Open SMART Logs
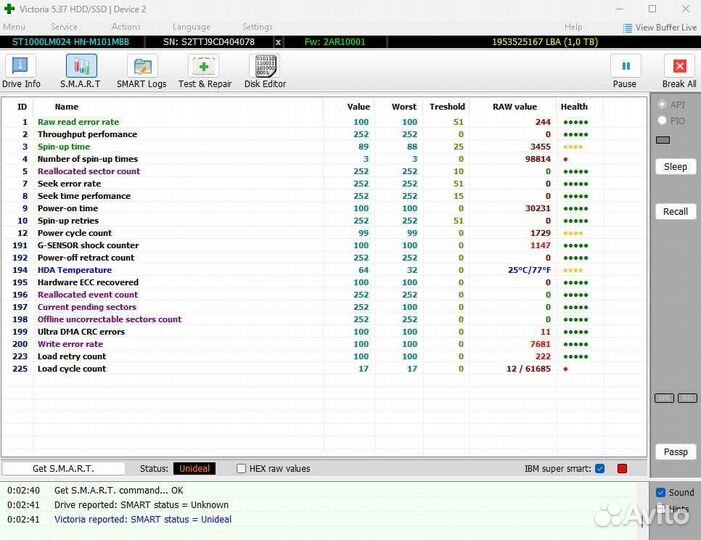The height and width of the screenshot is (540, 701). [x=142, y=72]
